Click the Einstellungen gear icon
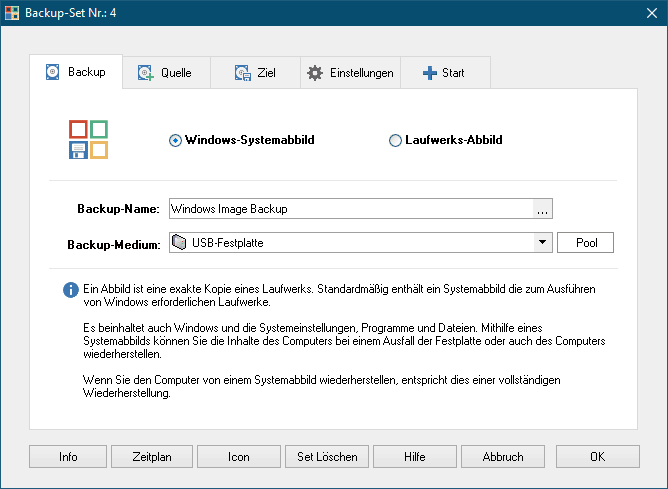This screenshot has height=489, width=668. click(x=315, y=73)
